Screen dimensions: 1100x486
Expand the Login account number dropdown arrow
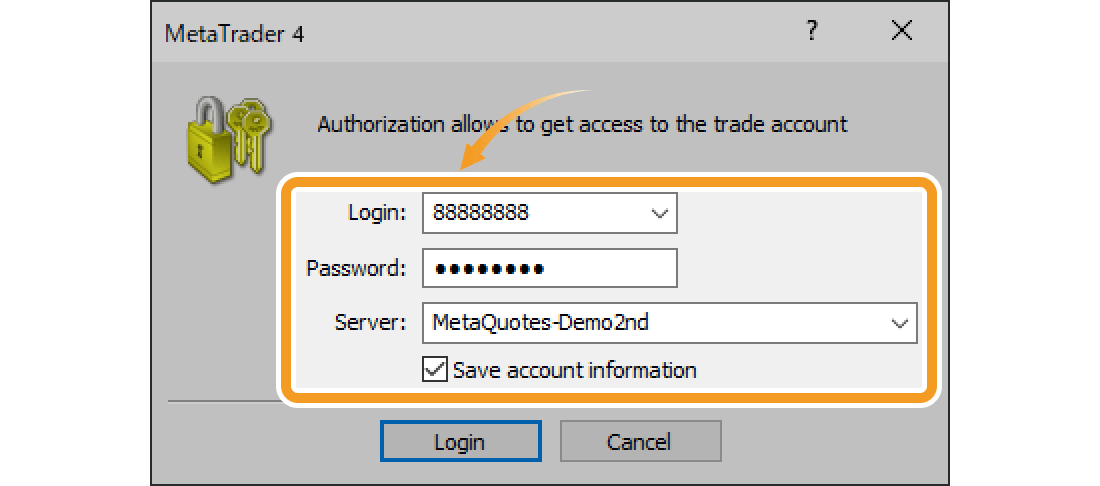659,213
